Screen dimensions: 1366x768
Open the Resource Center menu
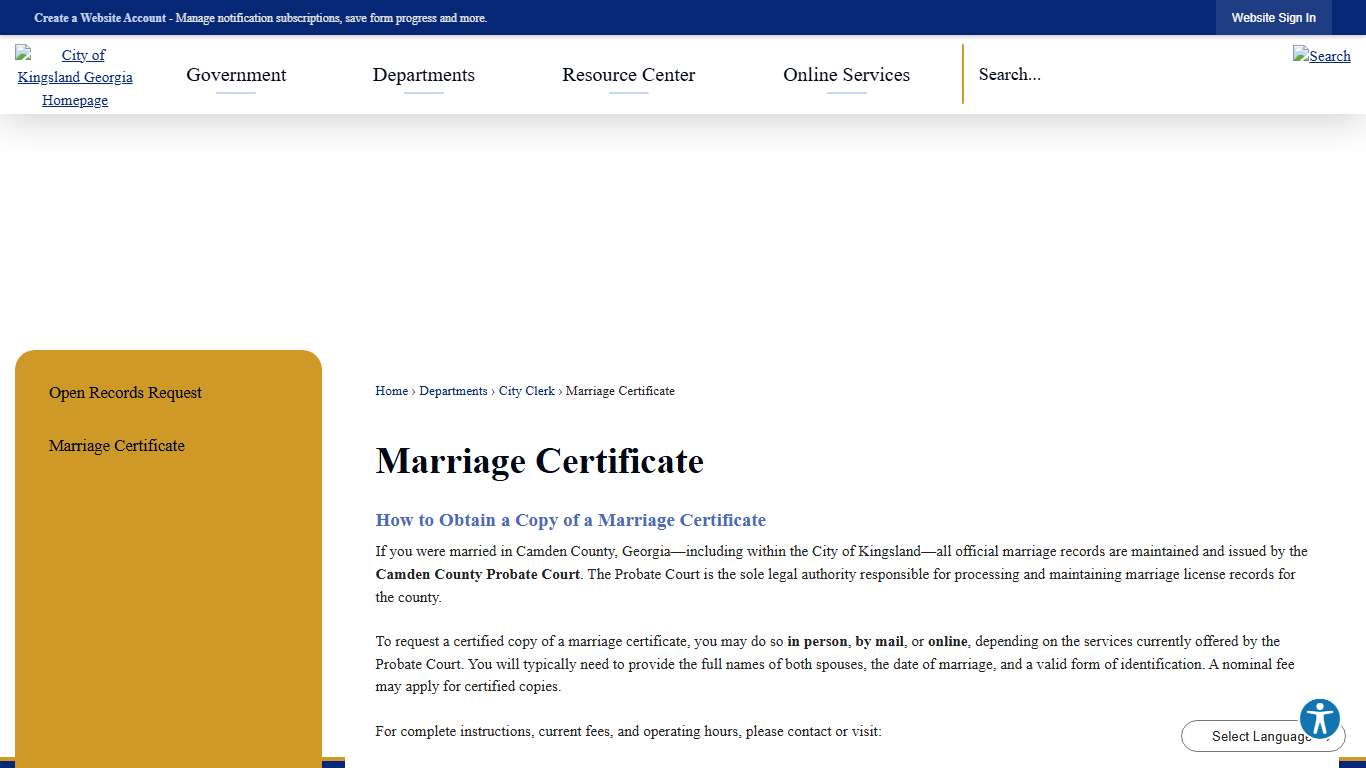(628, 74)
